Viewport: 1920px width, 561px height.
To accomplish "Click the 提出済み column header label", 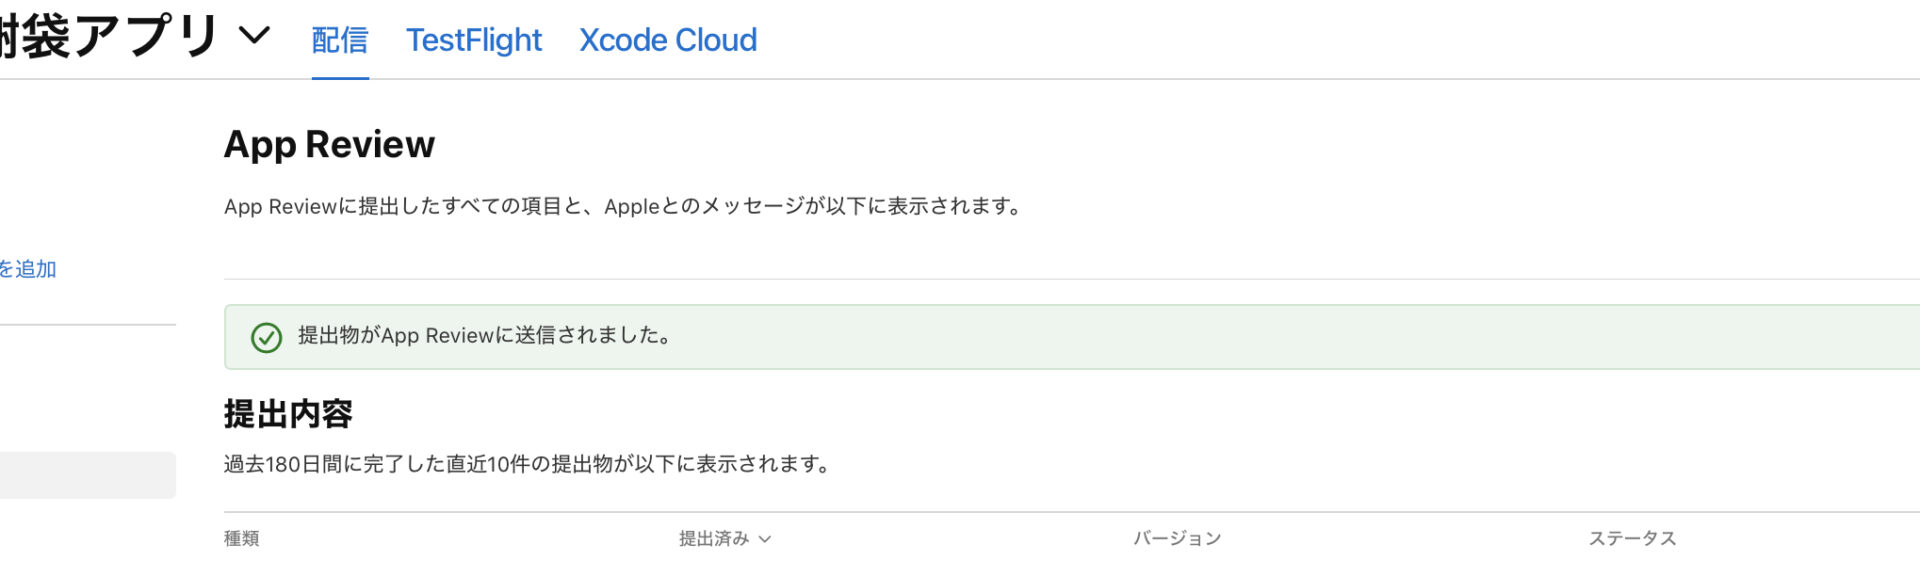I will [x=714, y=539].
